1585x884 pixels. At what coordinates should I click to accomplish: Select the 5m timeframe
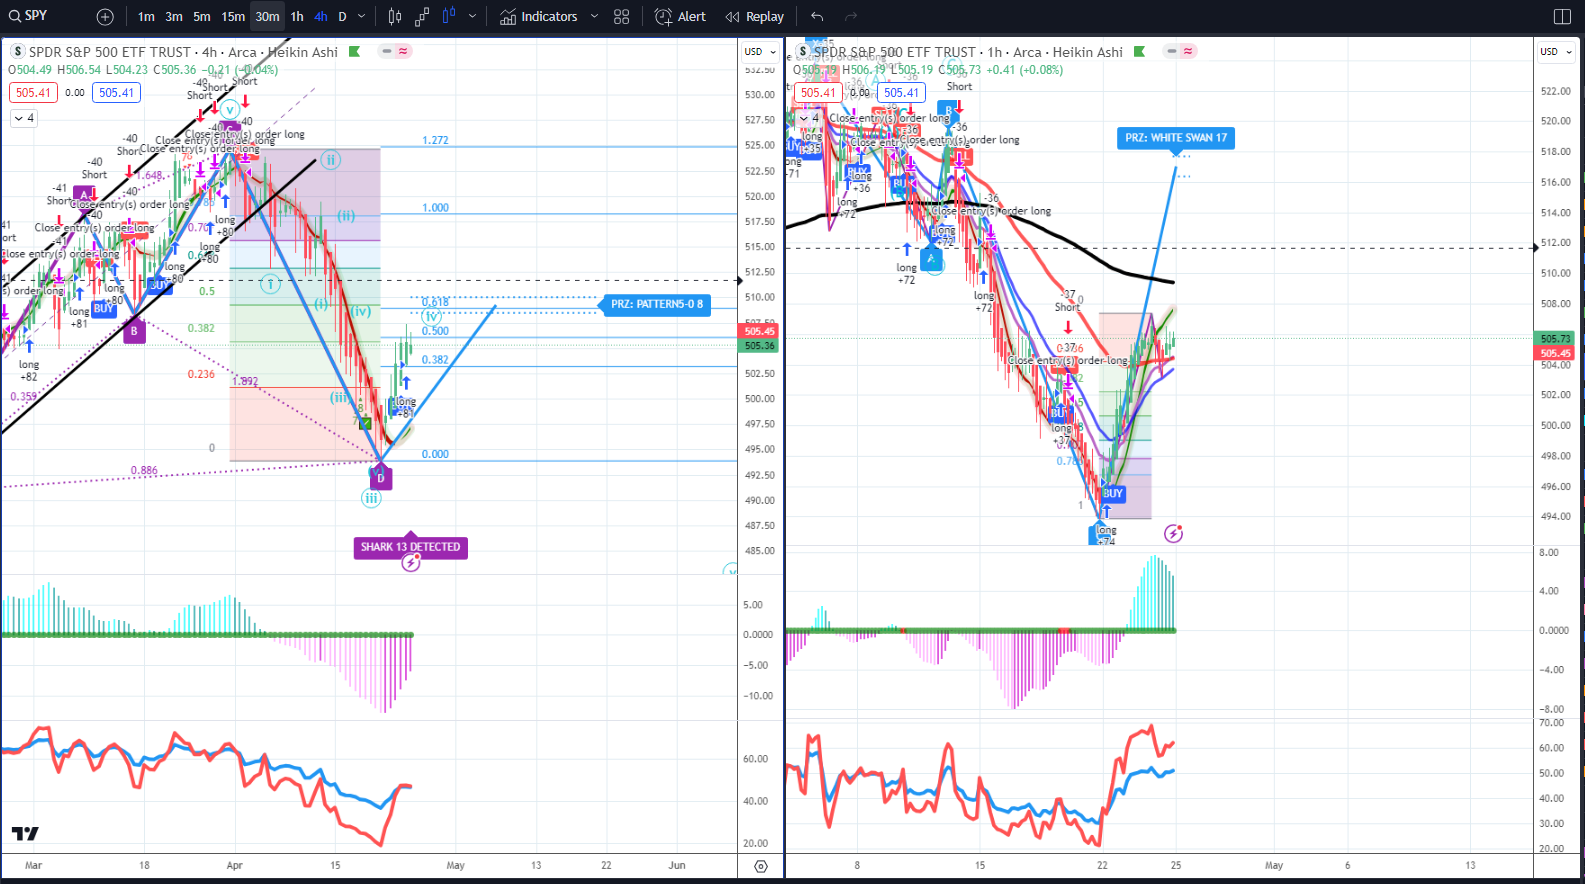tap(202, 16)
